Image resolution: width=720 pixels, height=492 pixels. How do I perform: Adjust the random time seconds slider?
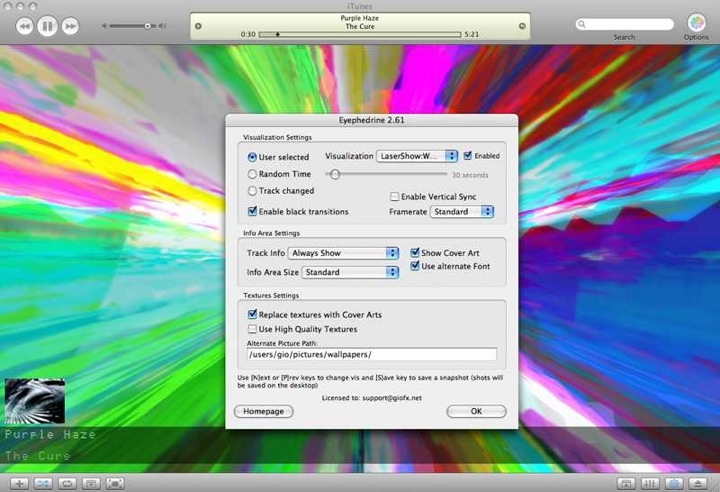pos(335,174)
